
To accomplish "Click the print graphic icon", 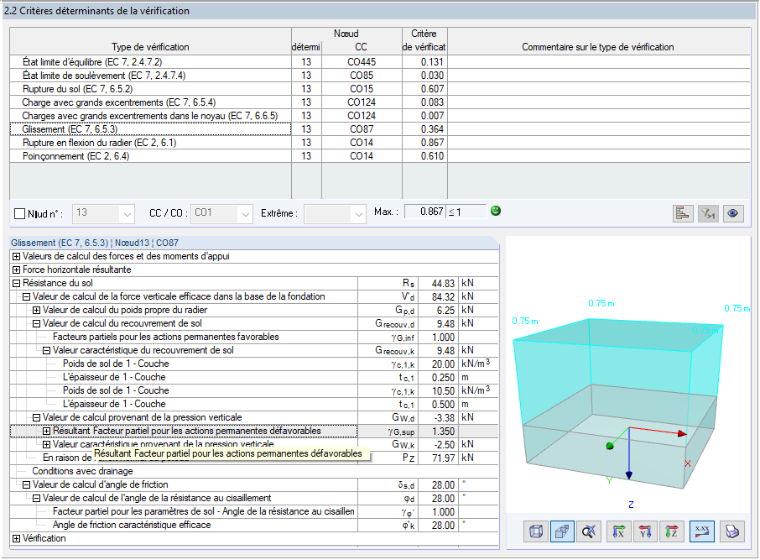I will 732,531.
